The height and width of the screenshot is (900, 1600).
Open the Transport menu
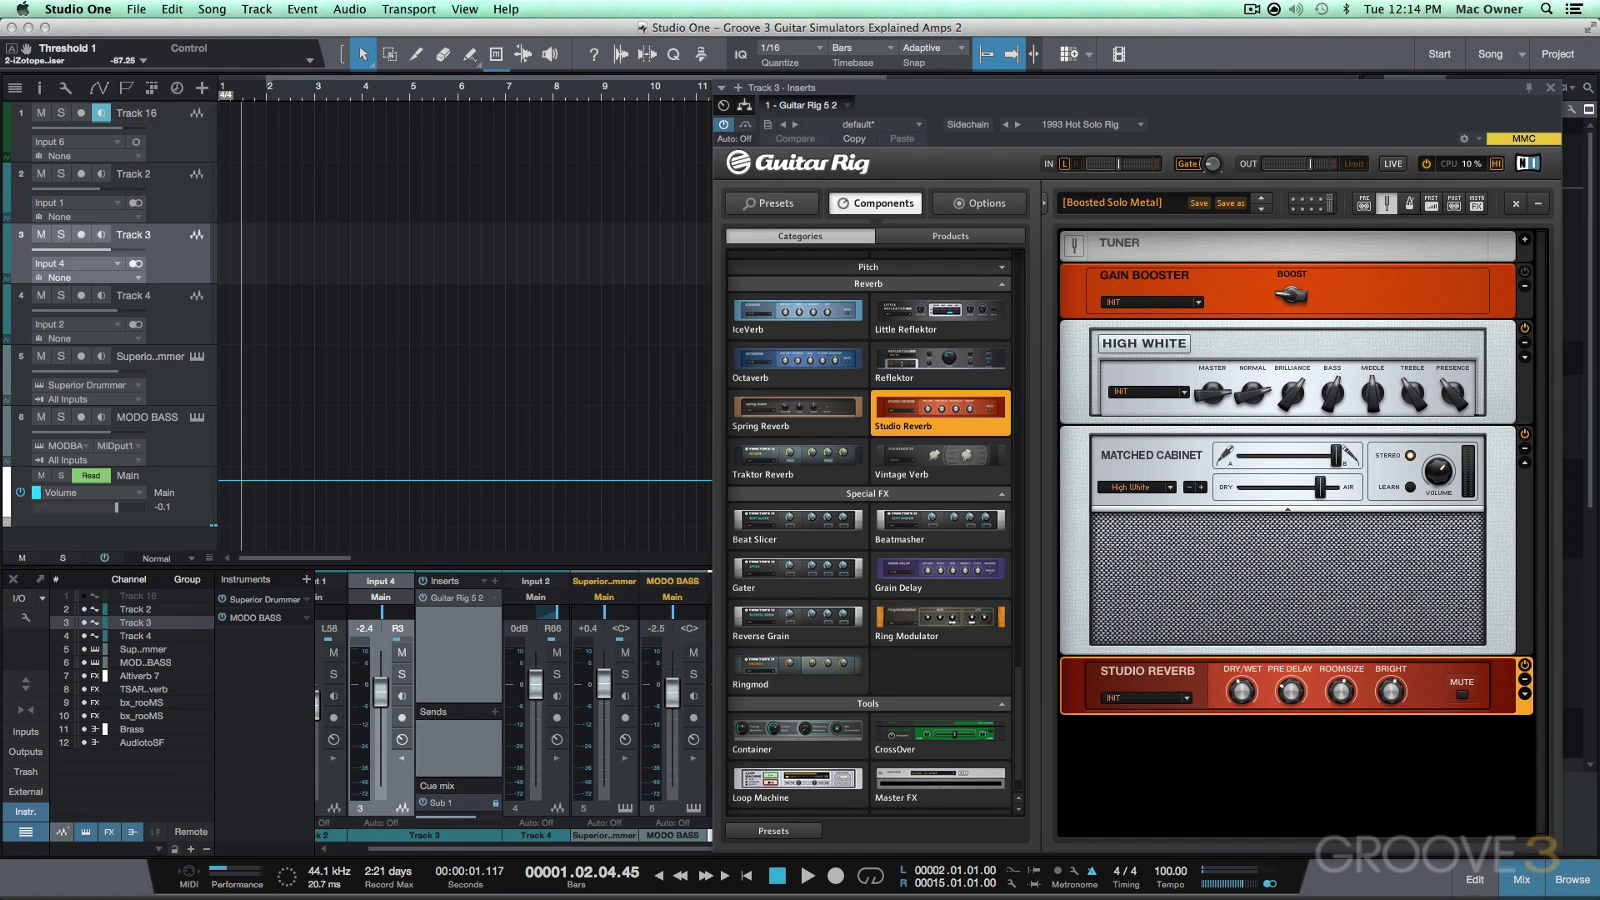coord(408,9)
